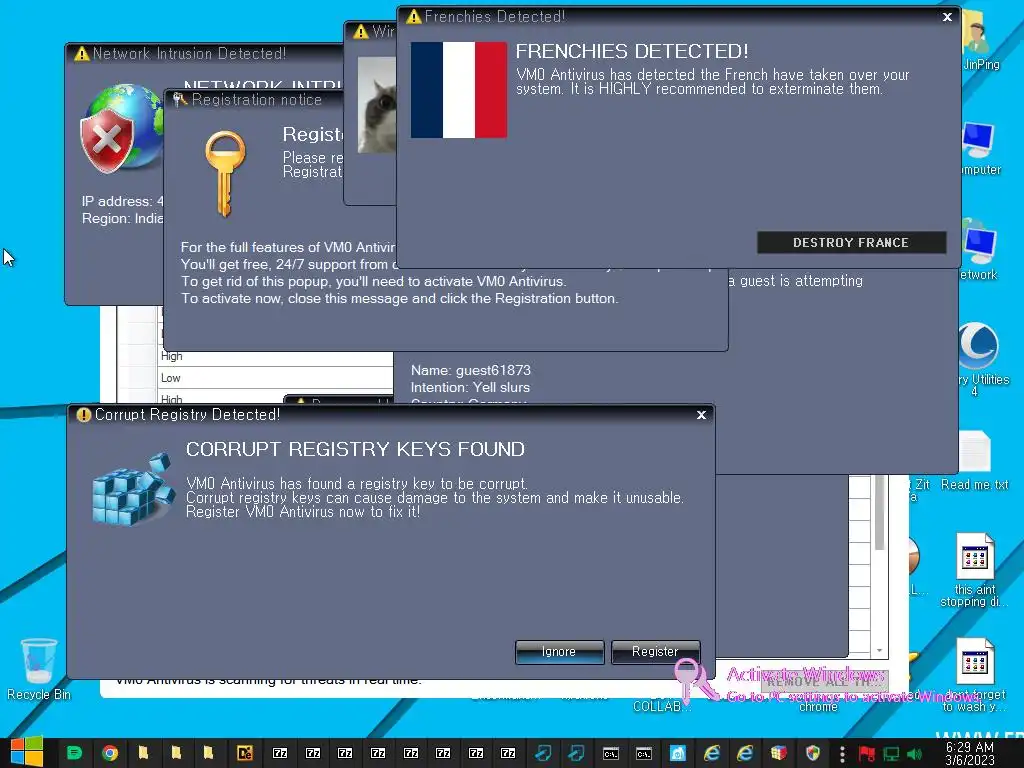Open the Glary Utilities 4 desktop icon

pyautogui.click(x=980, y=358)
